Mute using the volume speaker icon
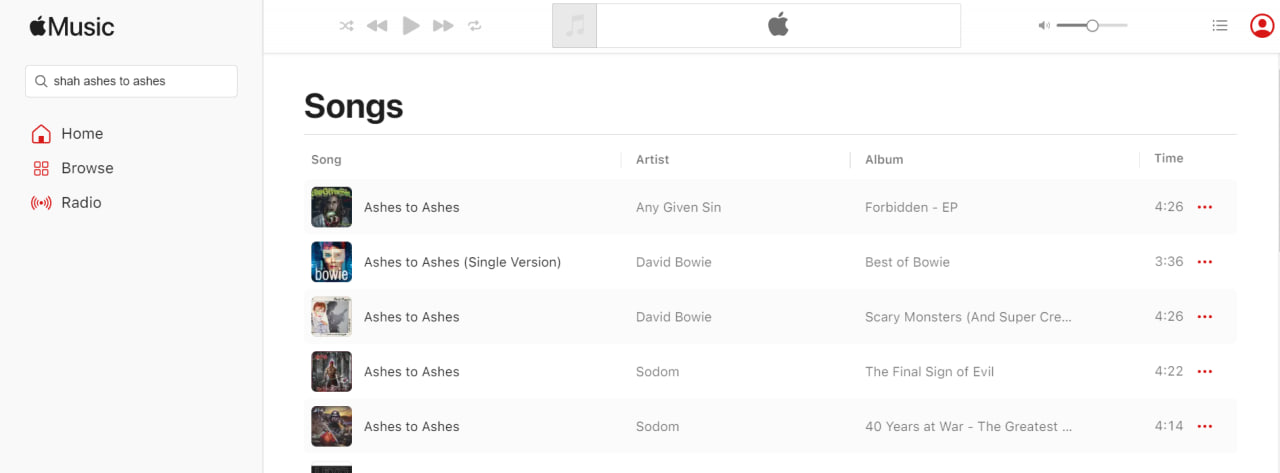This screenshot has height=473, width=1280. point(1044,26)
